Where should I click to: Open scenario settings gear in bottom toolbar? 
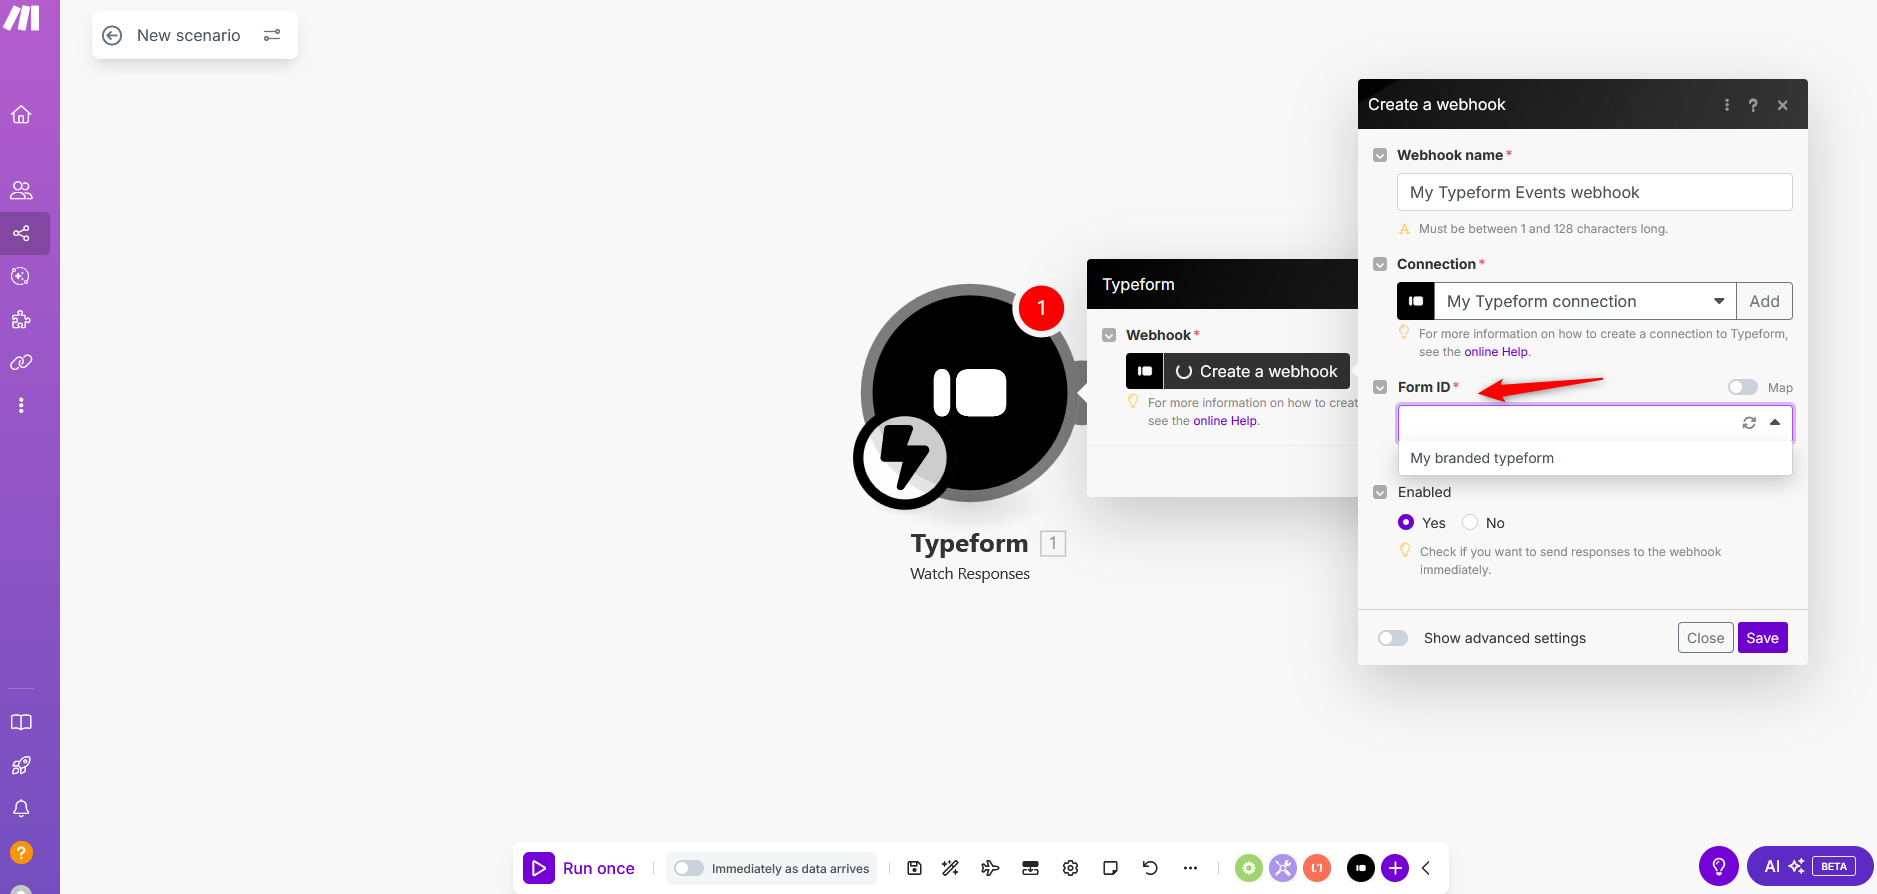1070,868
